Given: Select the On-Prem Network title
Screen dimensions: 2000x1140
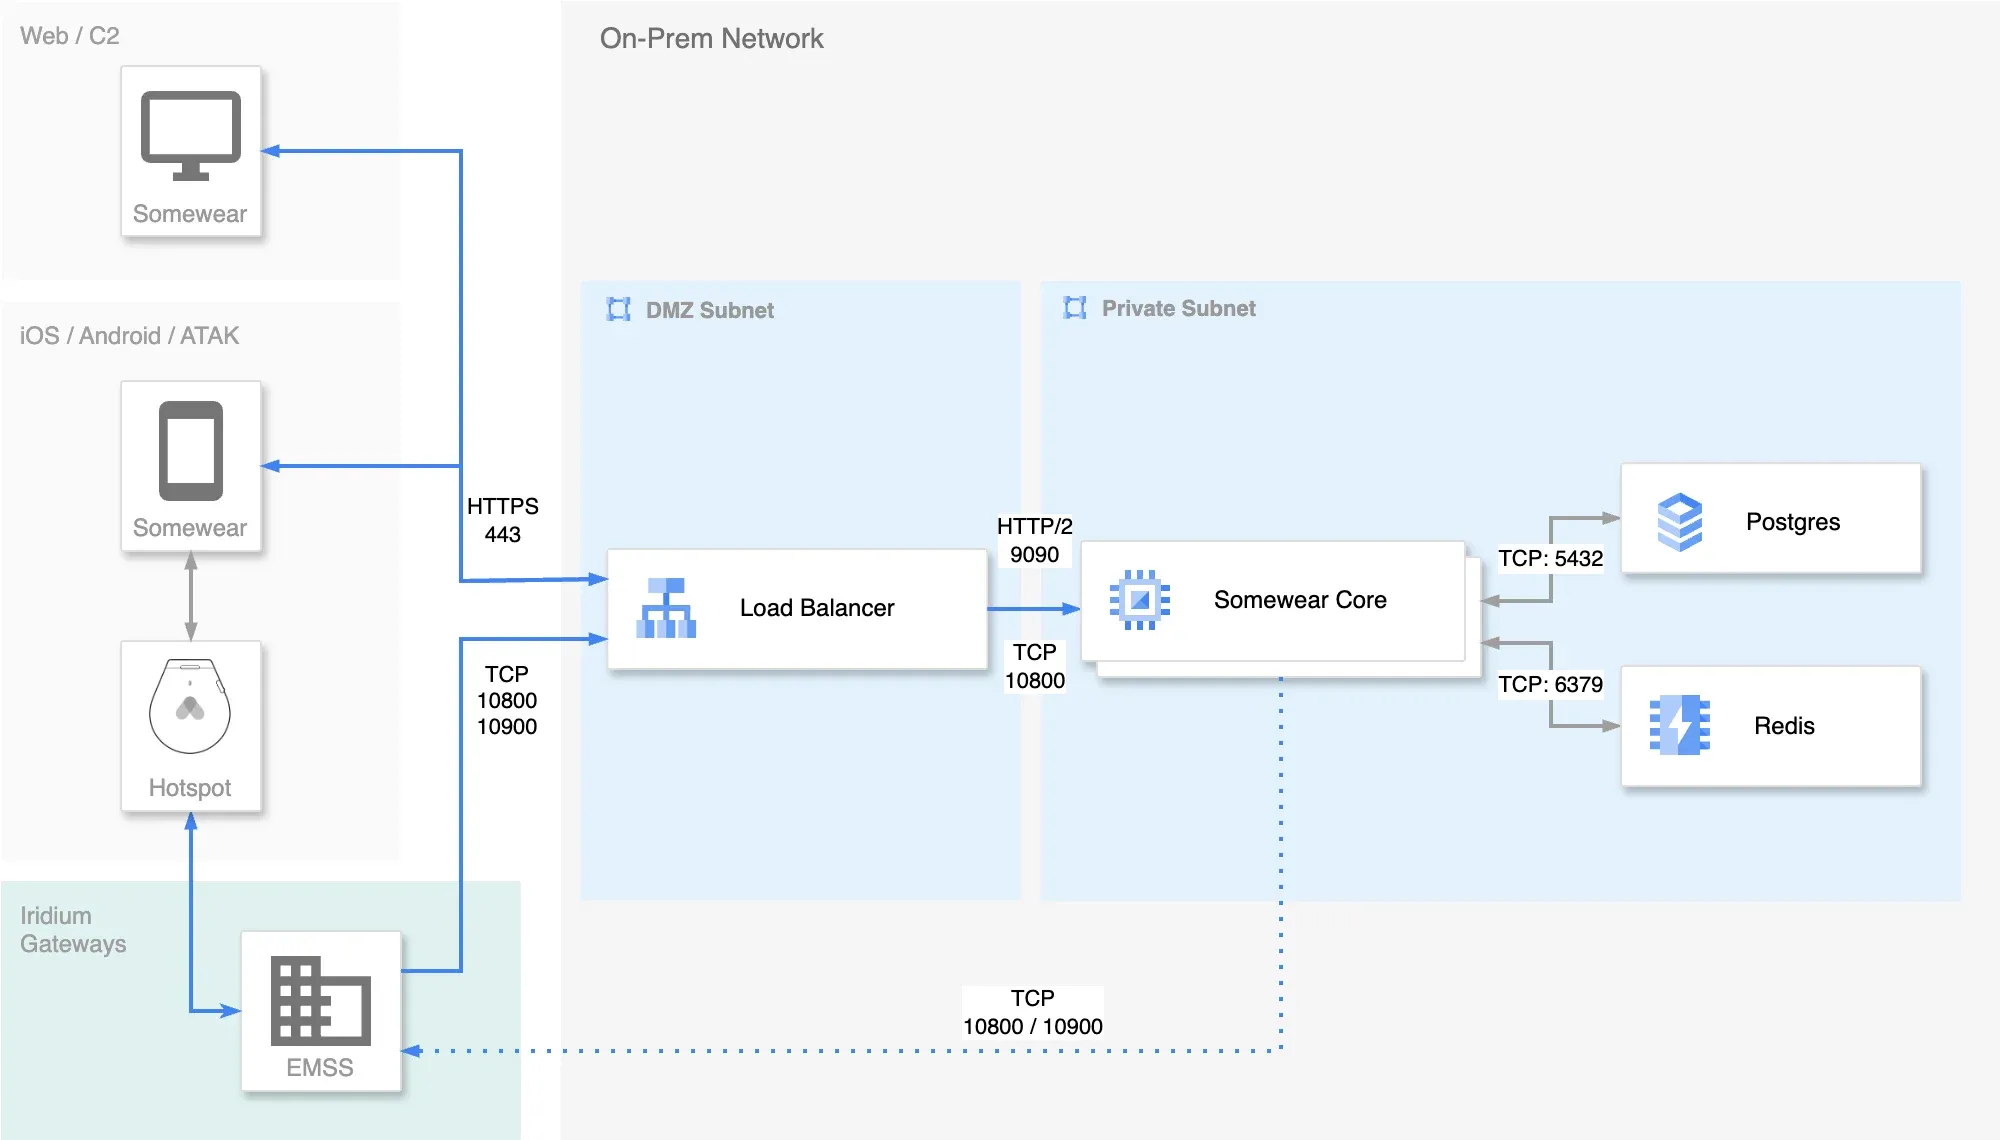Looking at the screenshot, I should point(711,38).
